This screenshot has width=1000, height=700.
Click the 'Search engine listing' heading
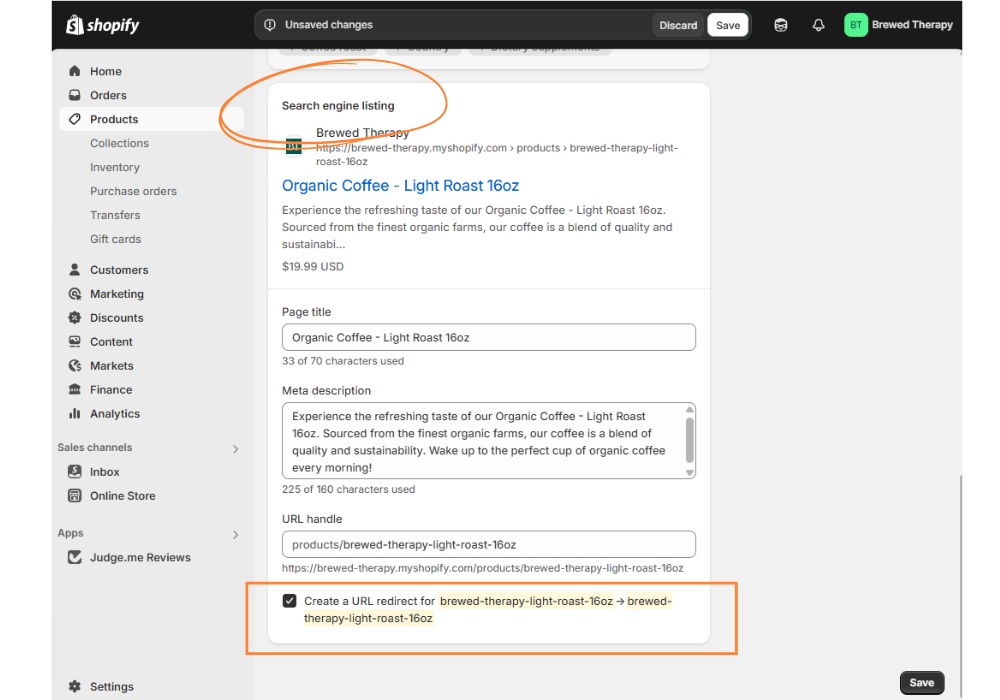338,106
